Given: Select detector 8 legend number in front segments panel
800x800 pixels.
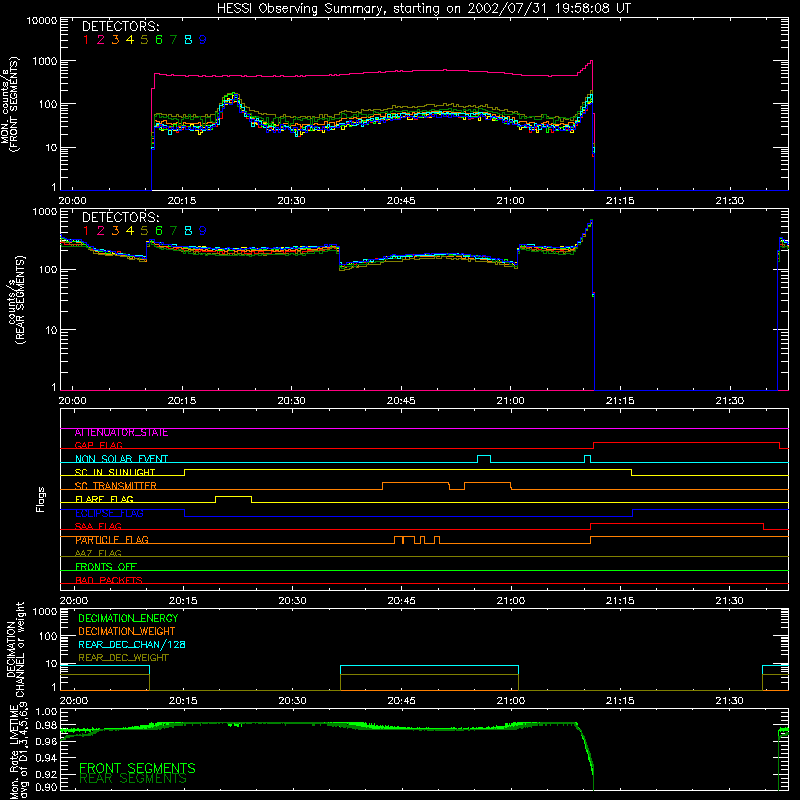Looking at the screenshot, I should [188, 40].
